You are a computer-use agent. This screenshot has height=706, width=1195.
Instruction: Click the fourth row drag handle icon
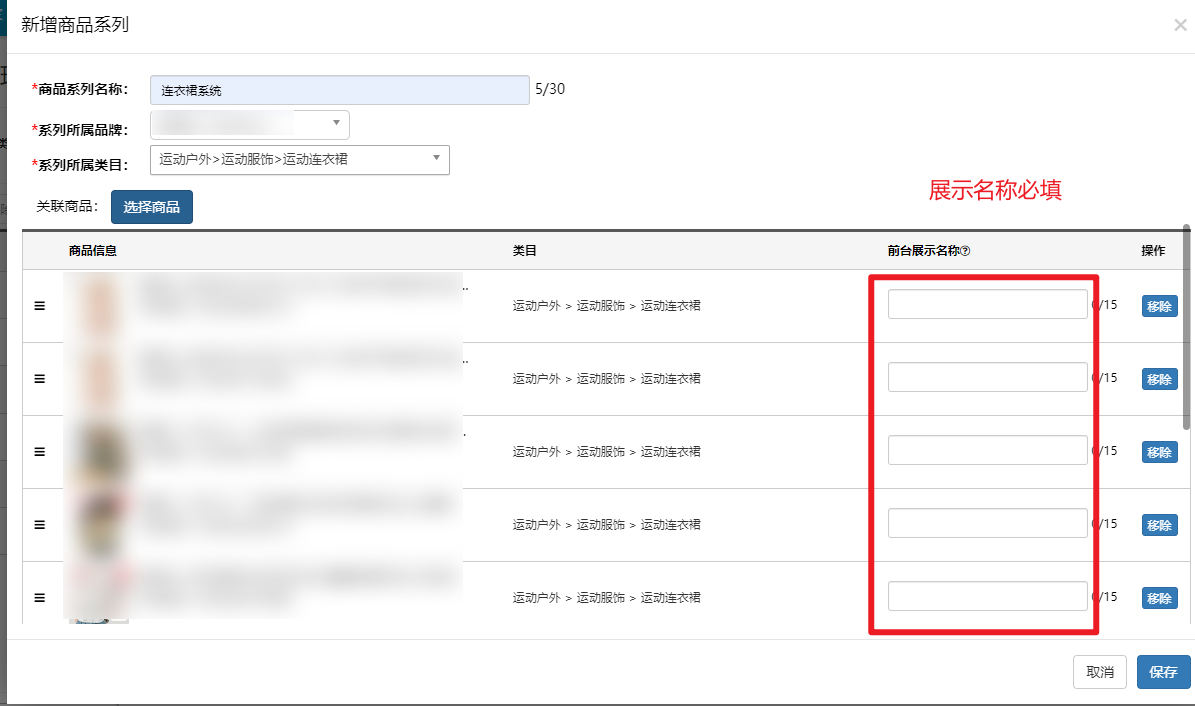(40, 525)
